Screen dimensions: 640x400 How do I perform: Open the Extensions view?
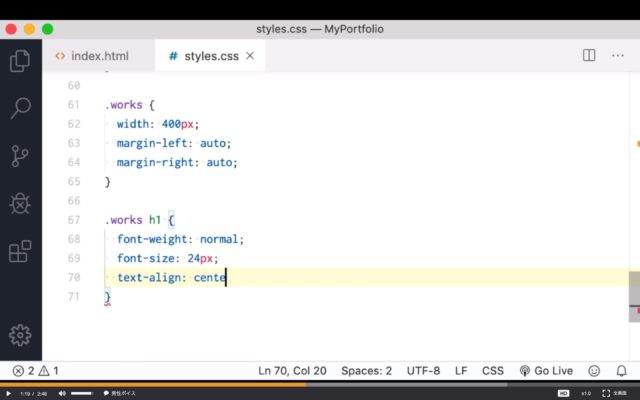coord(20,251)
